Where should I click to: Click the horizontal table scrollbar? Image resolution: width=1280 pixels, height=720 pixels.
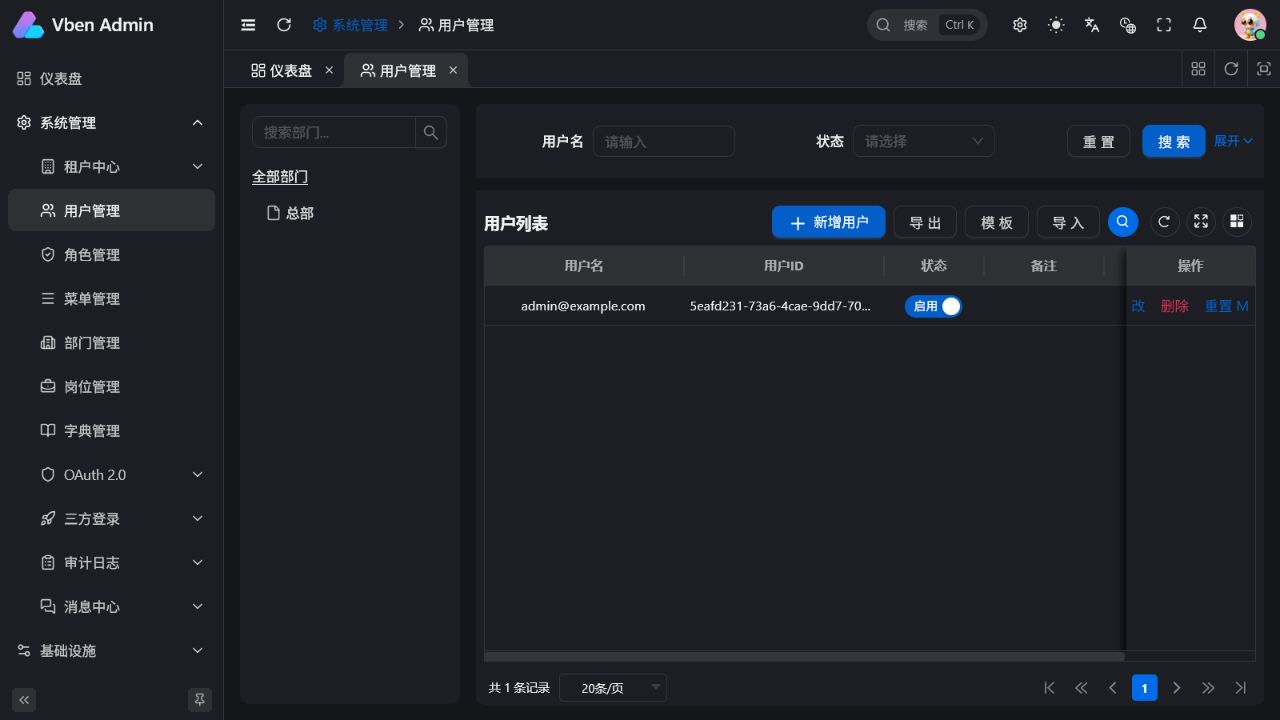805,657
